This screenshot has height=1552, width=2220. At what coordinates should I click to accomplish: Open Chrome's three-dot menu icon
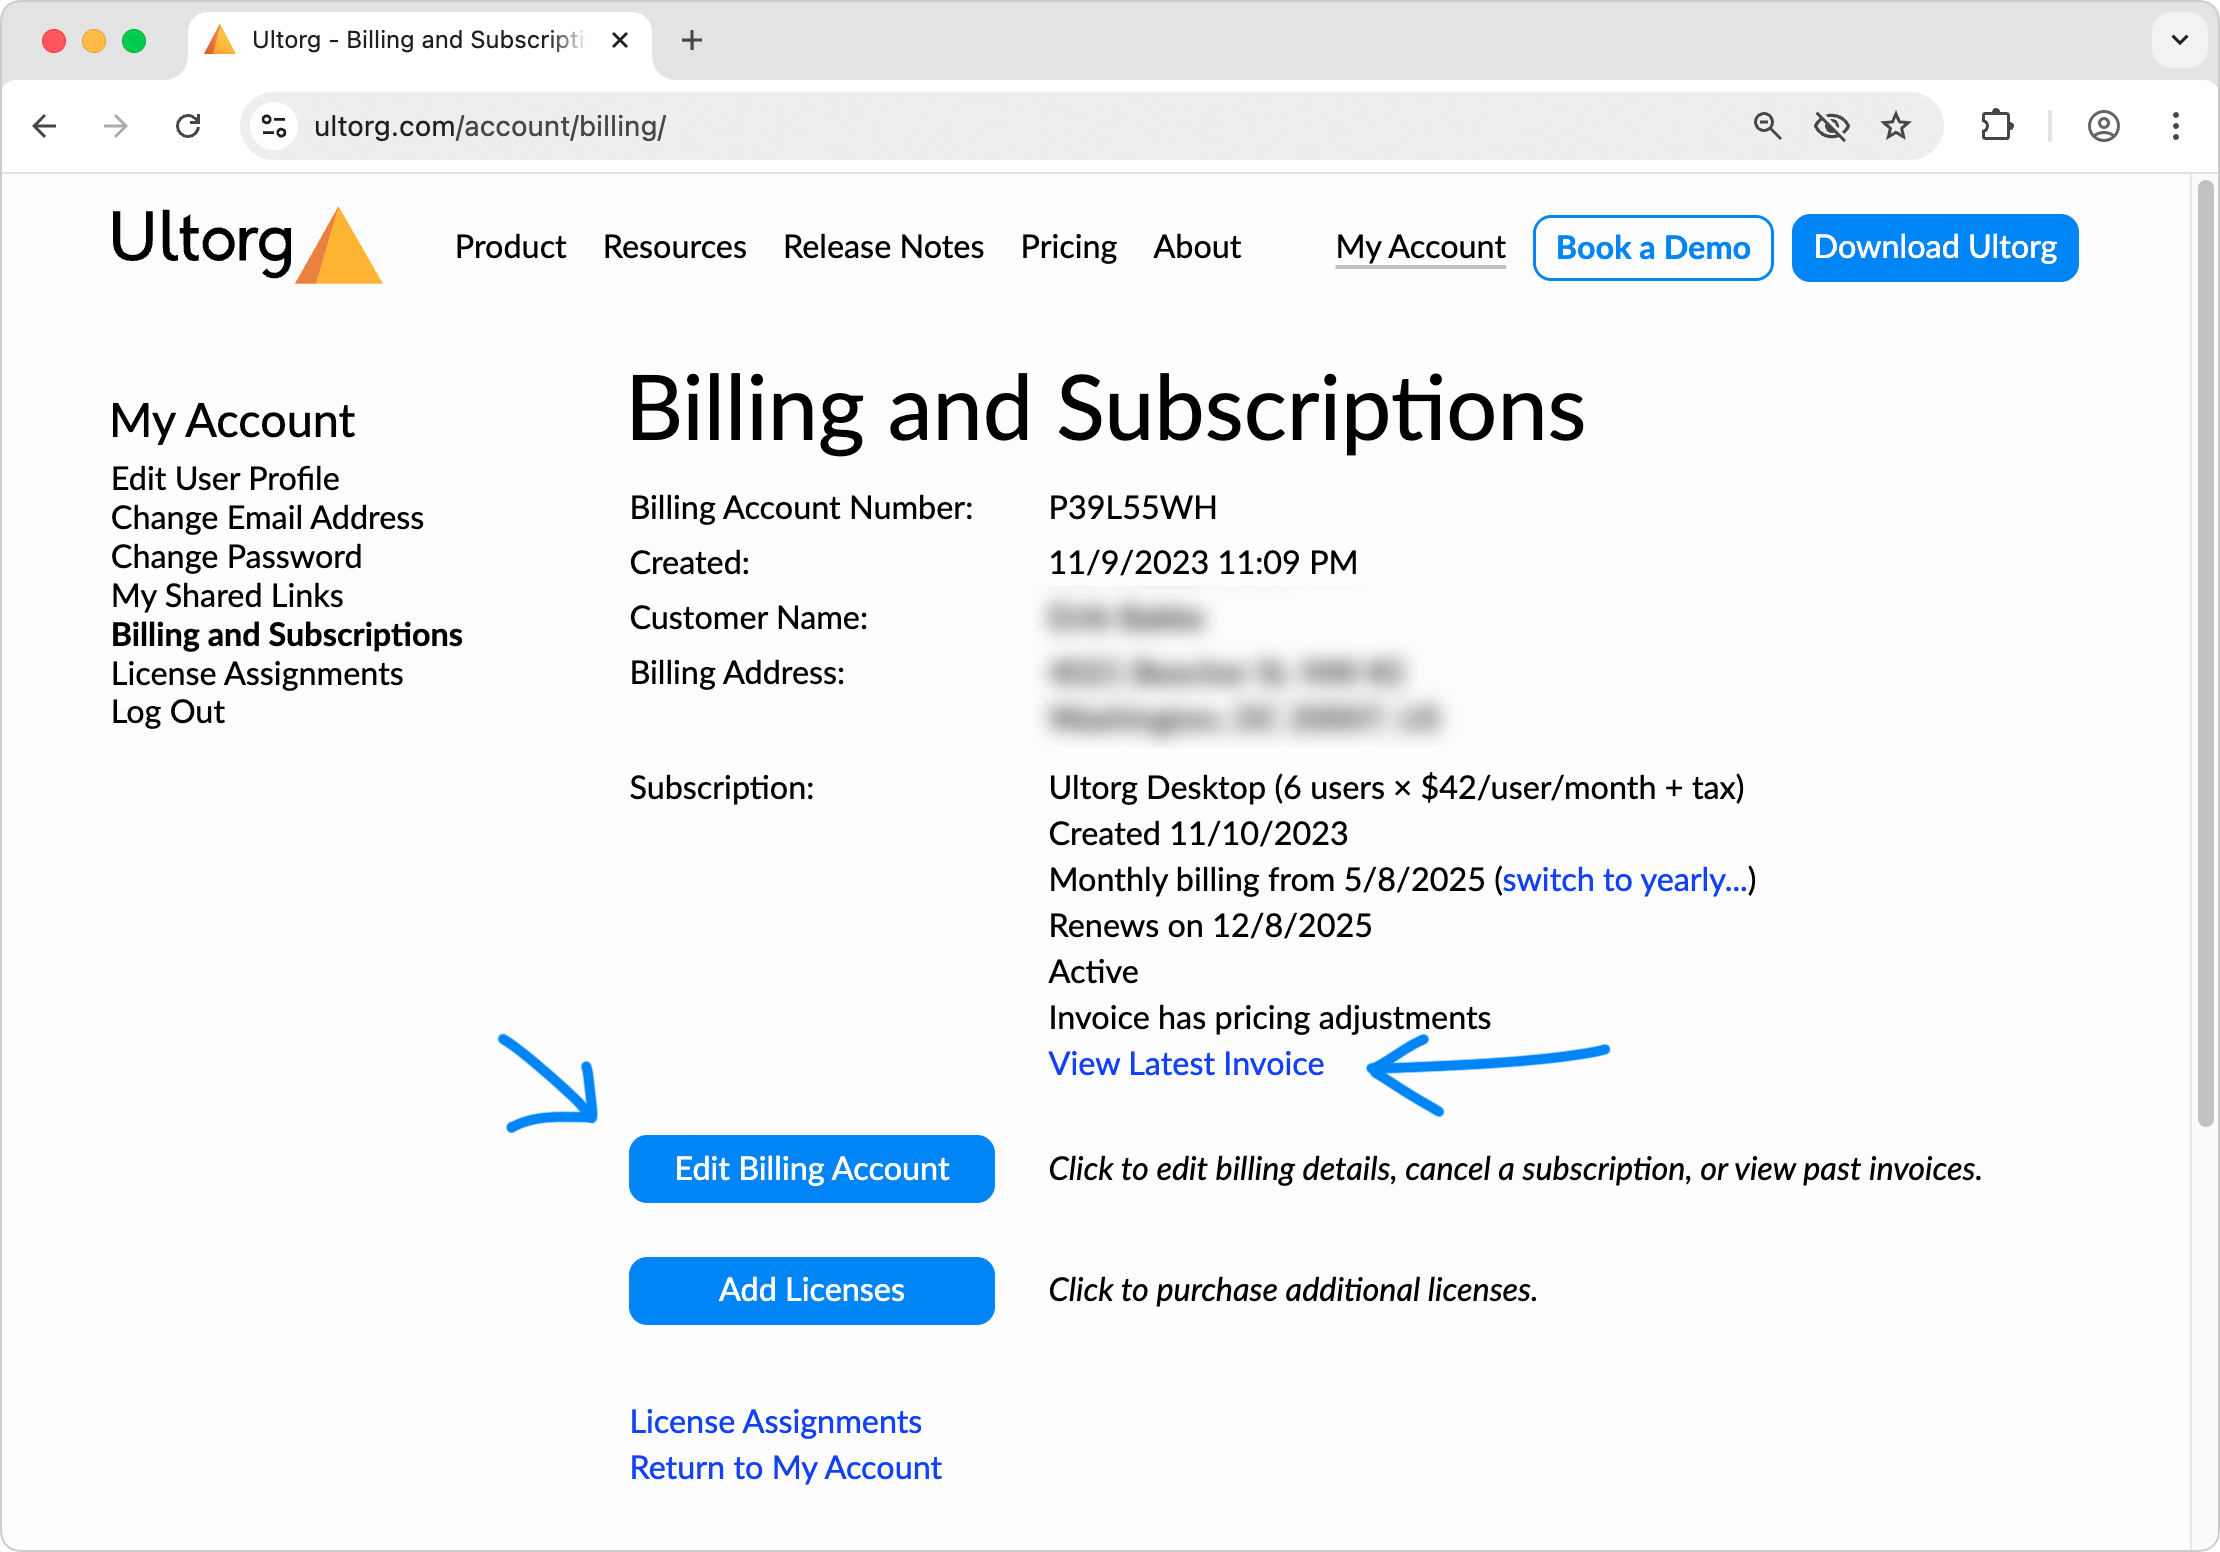click(x=2177, y=126)
